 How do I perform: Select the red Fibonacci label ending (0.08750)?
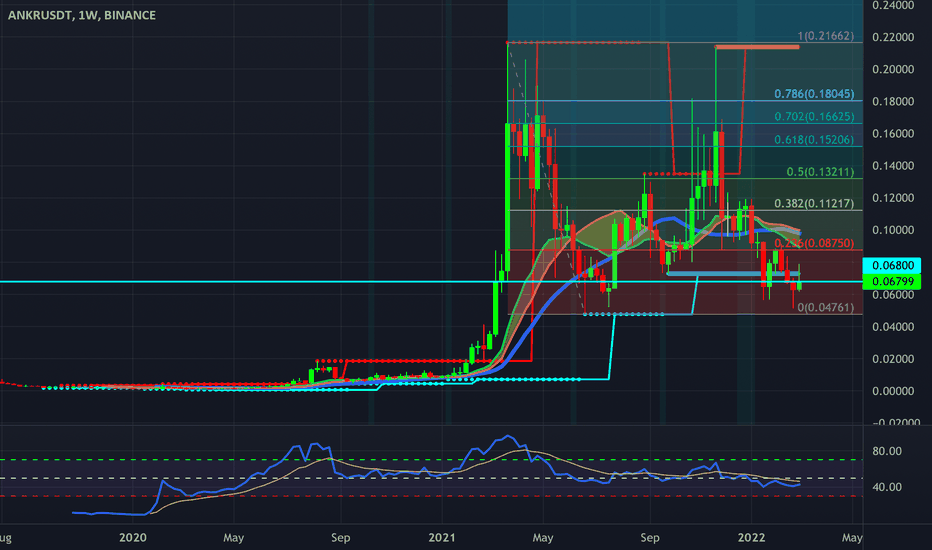pos(814,243)
